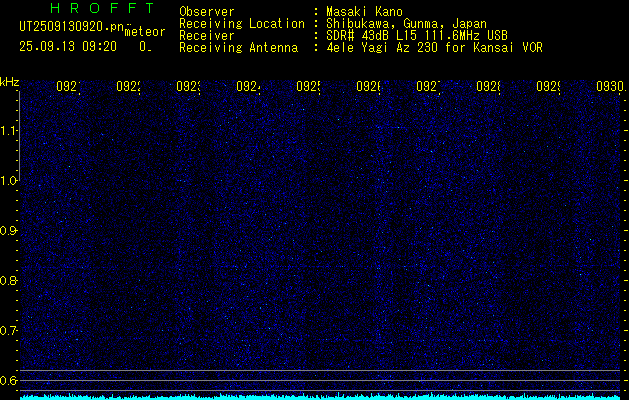
Task: Click the 0.8 kHz frequency label
Action: [9, 280]
